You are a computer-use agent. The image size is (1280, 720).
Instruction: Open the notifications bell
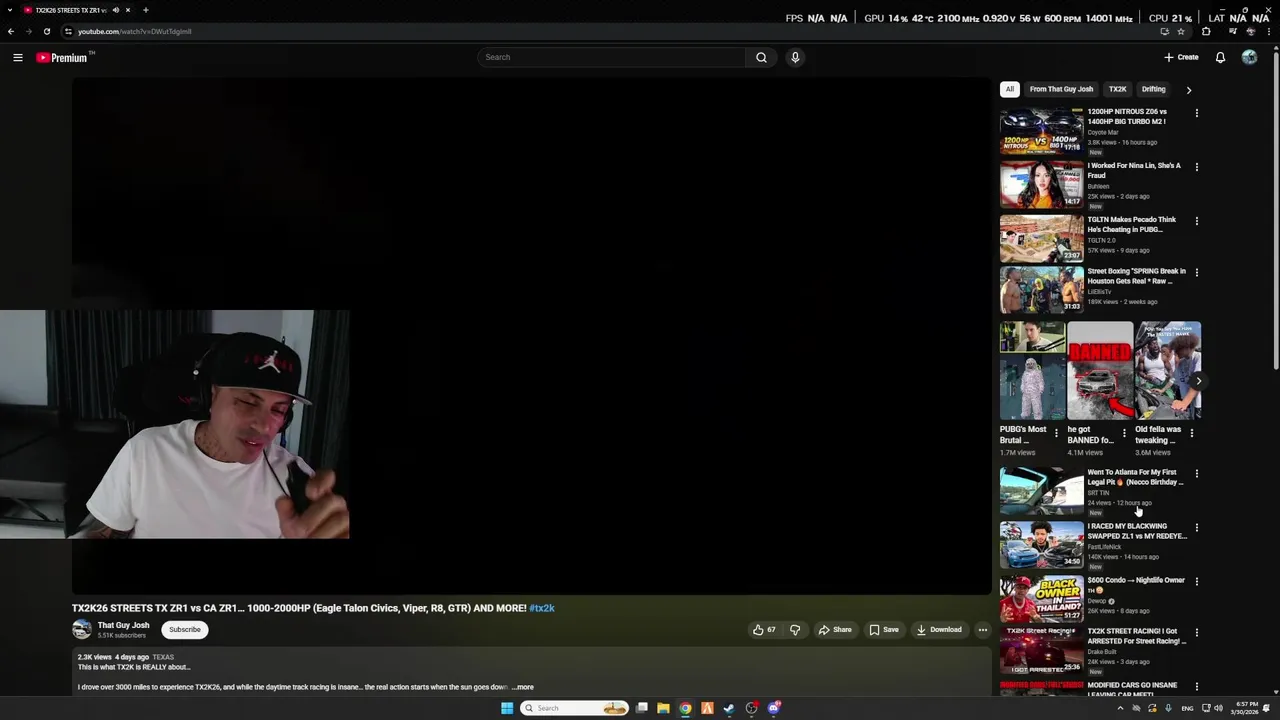(1220, 57)
